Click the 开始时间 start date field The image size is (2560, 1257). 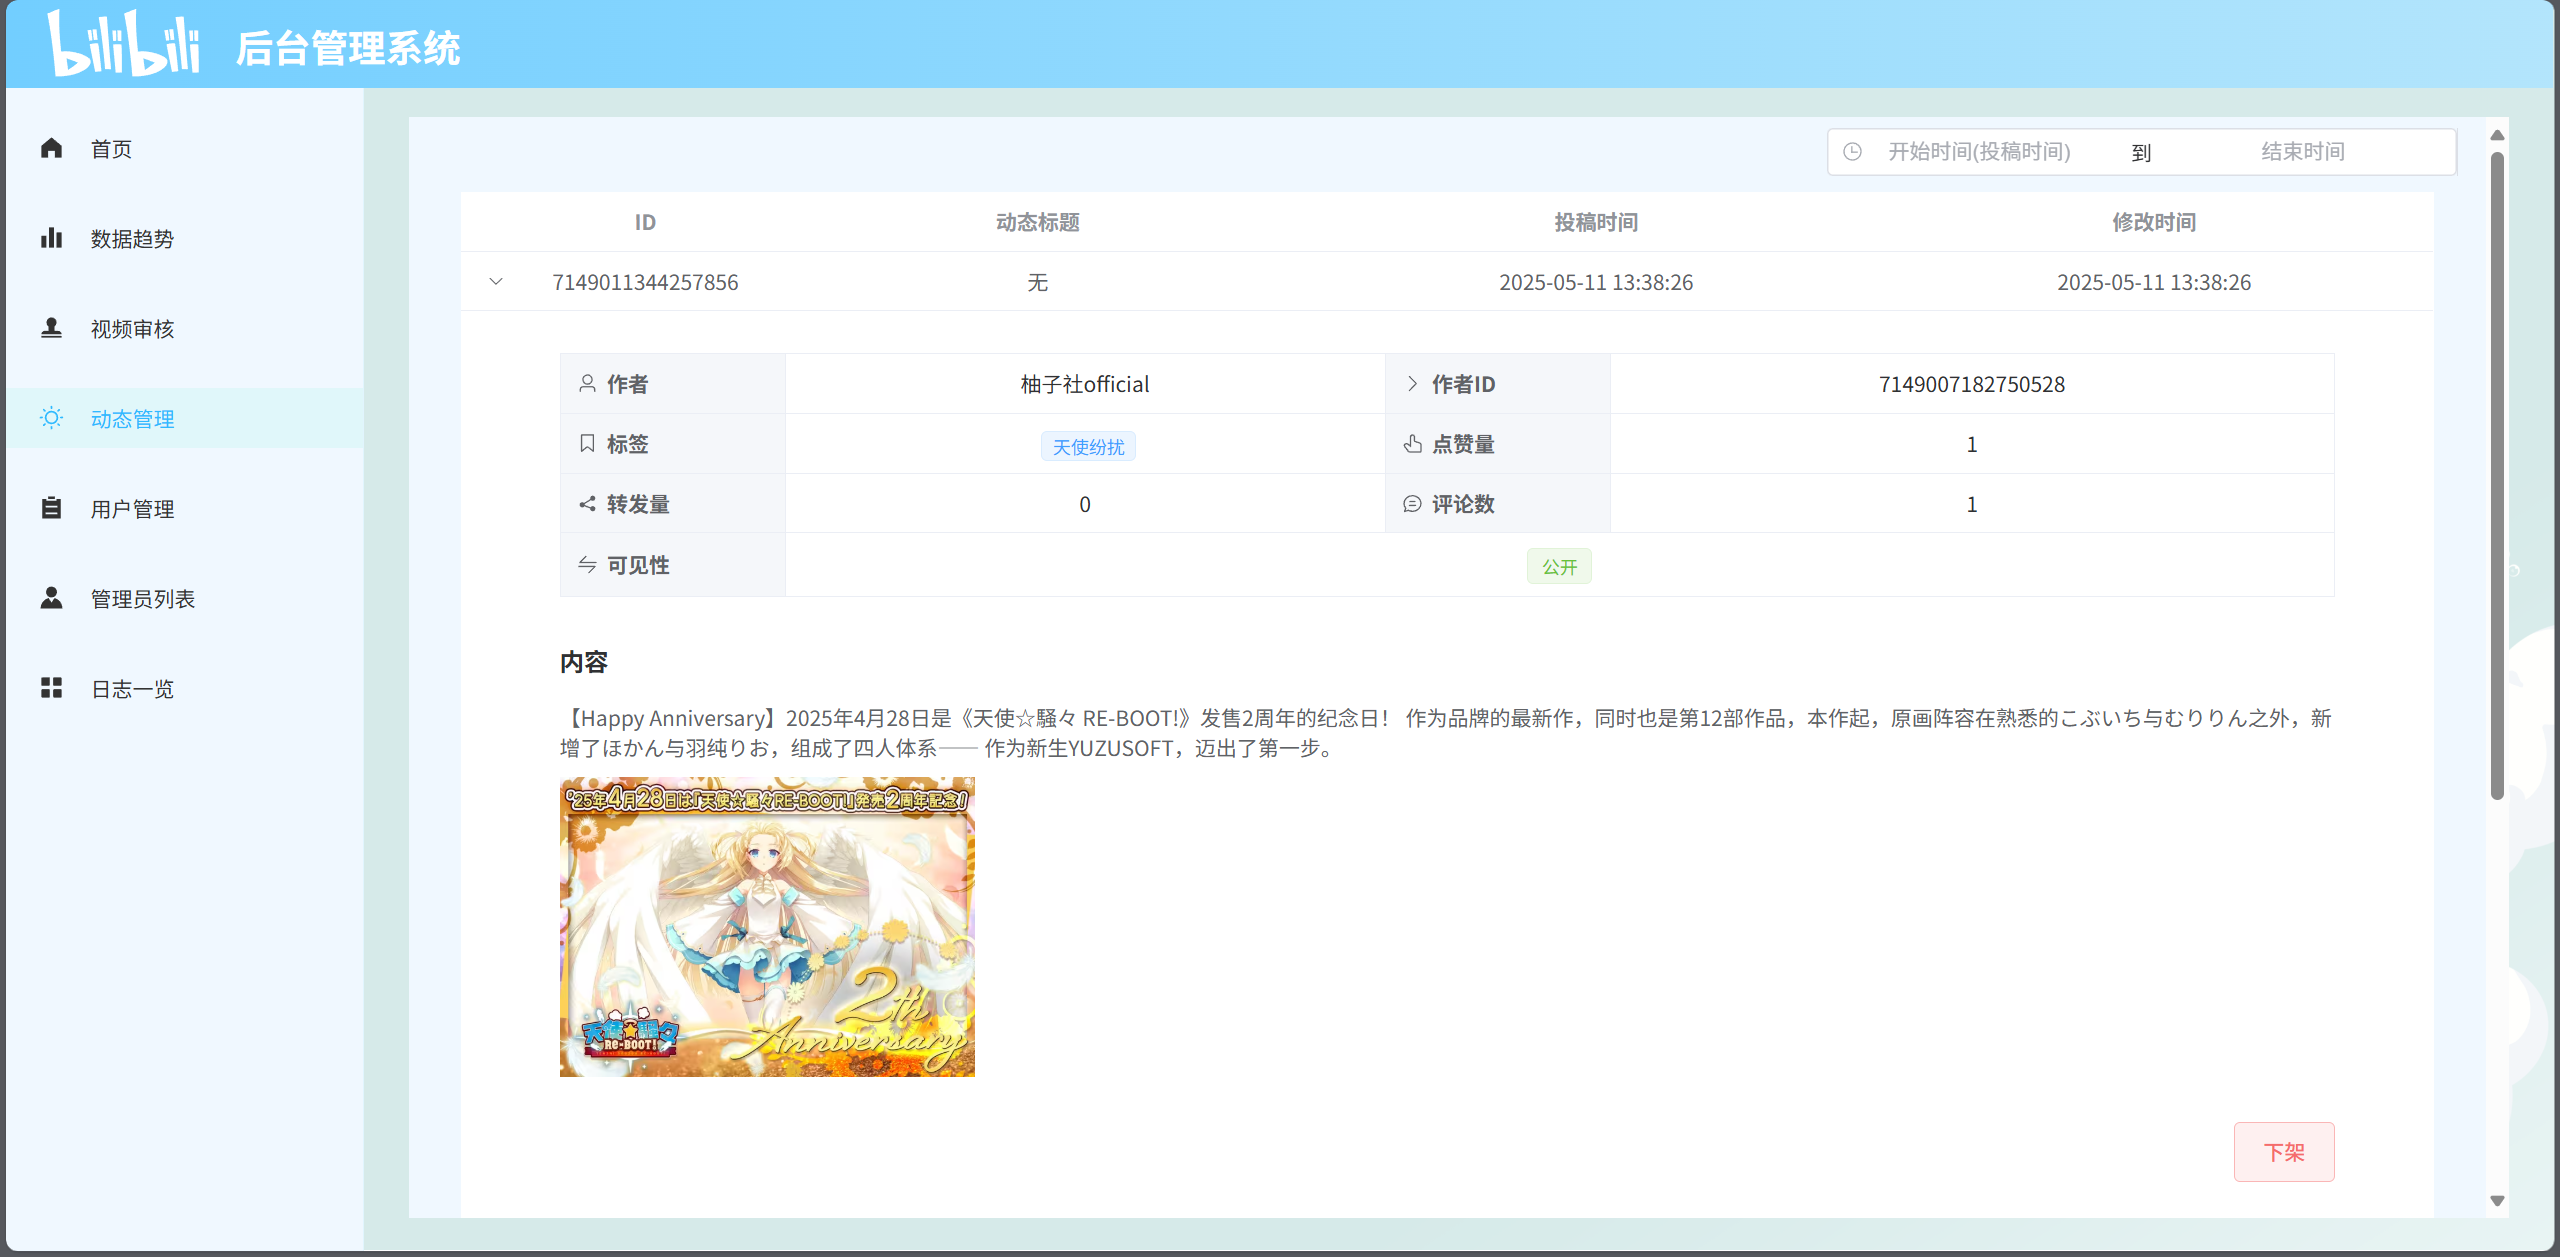[1978, 152]
